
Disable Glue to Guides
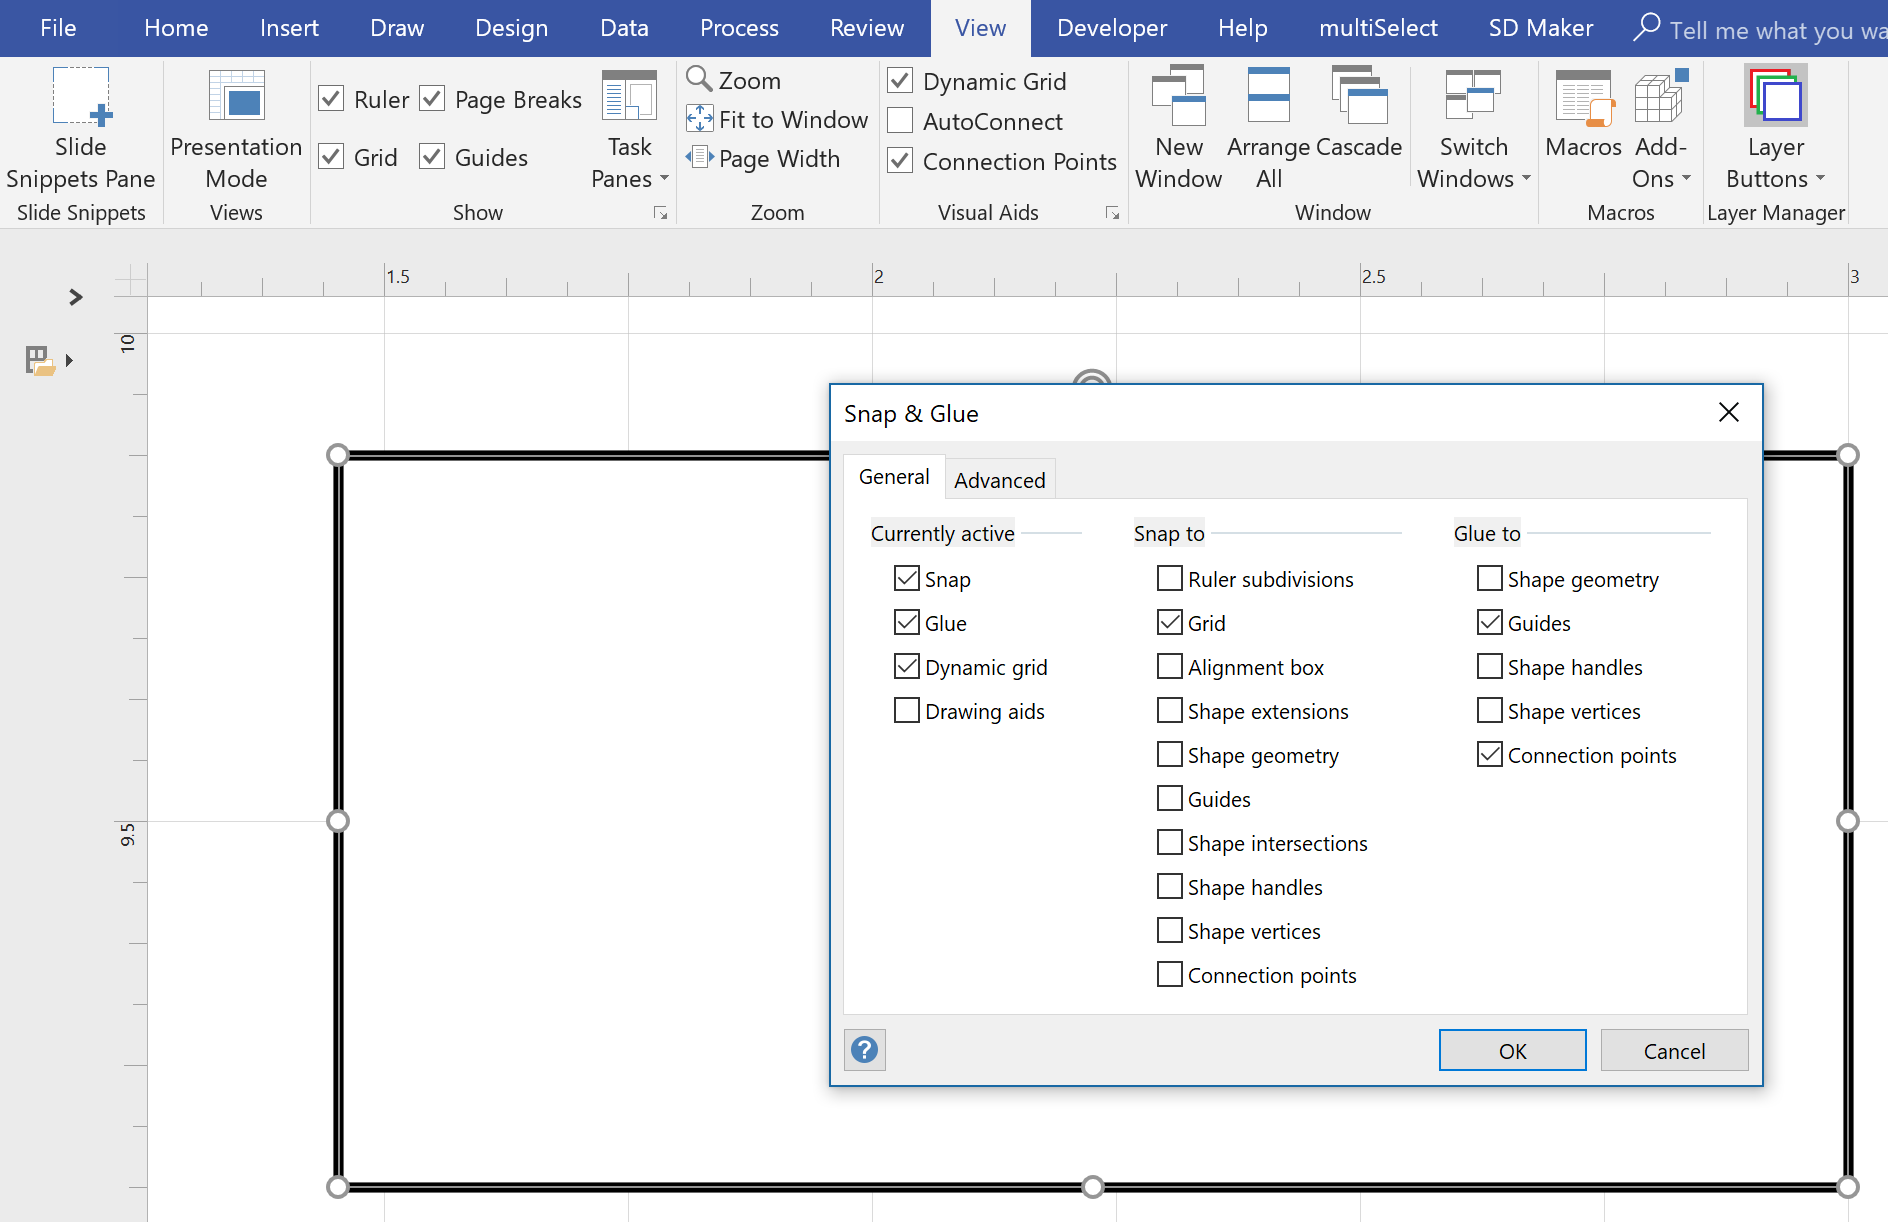pyautogui.click(x=1488, y=622)
